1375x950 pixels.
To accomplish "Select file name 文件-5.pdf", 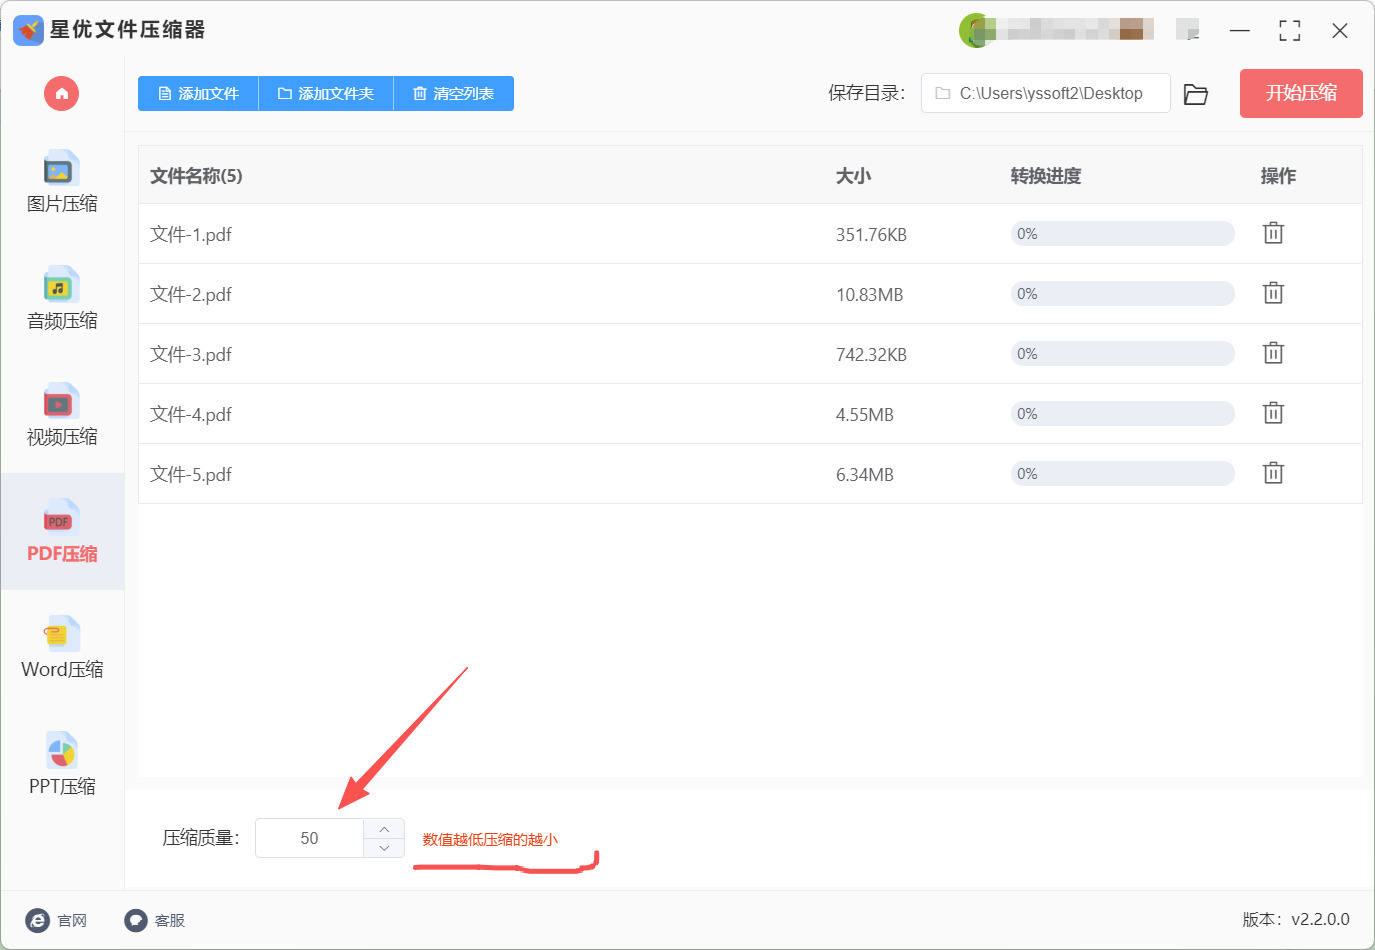I will click(x=191, y=475).
